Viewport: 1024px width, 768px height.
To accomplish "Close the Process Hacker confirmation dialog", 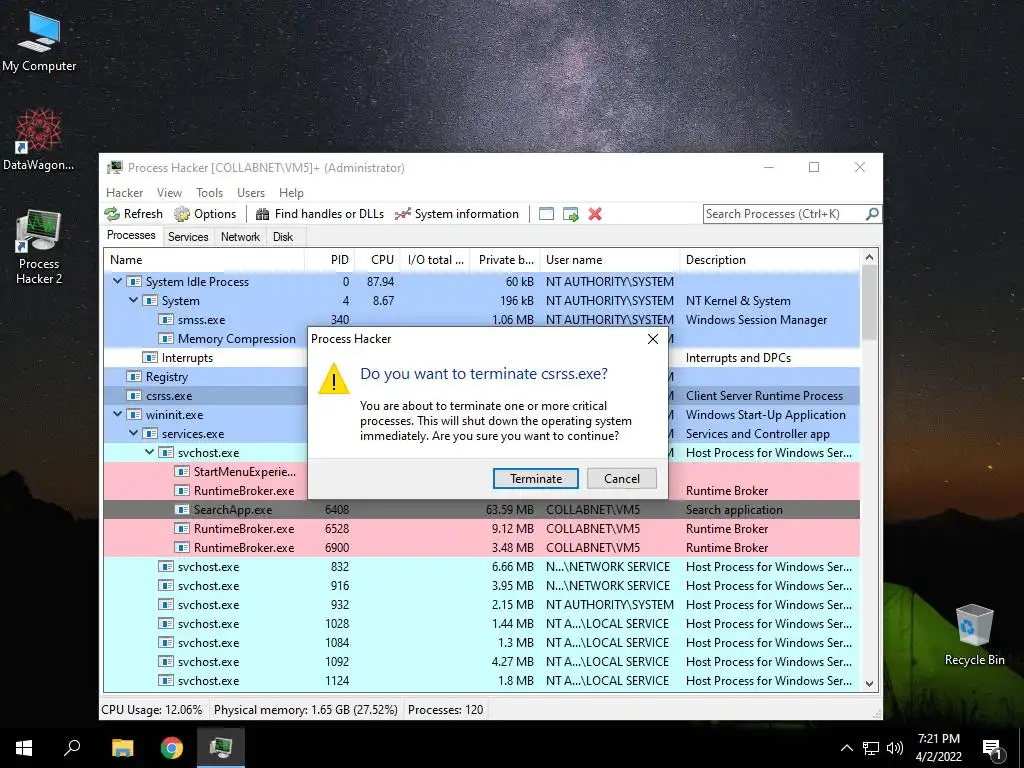I will pyautogui.click(x=652, y=339).
